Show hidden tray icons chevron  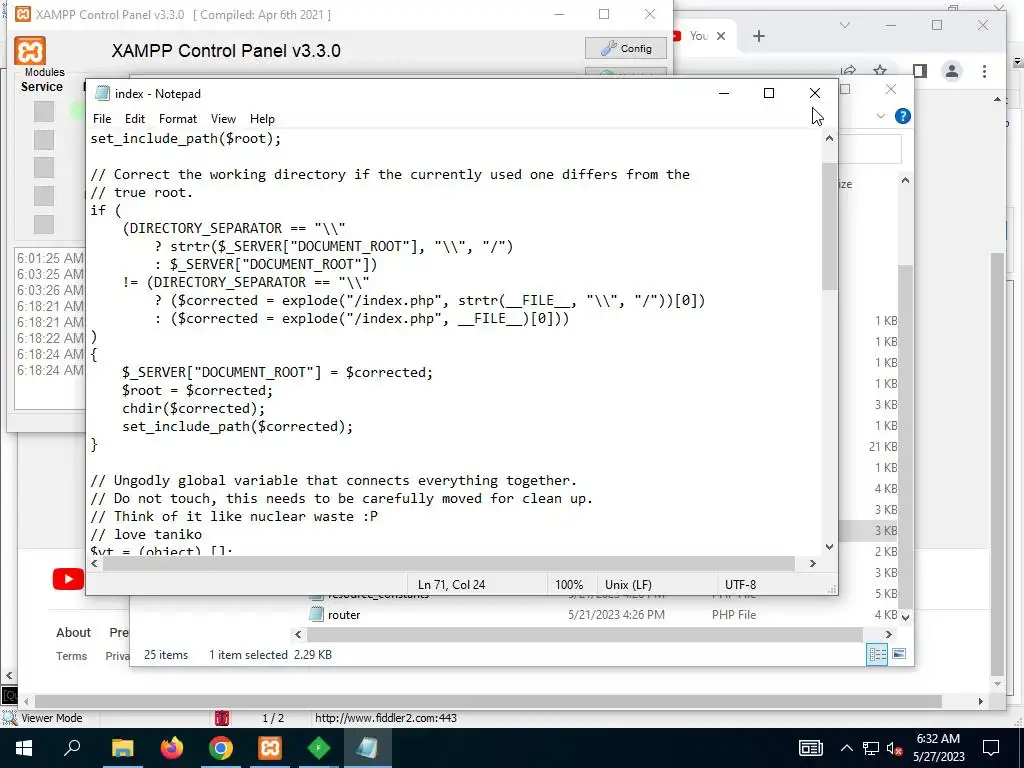[846, 748]
